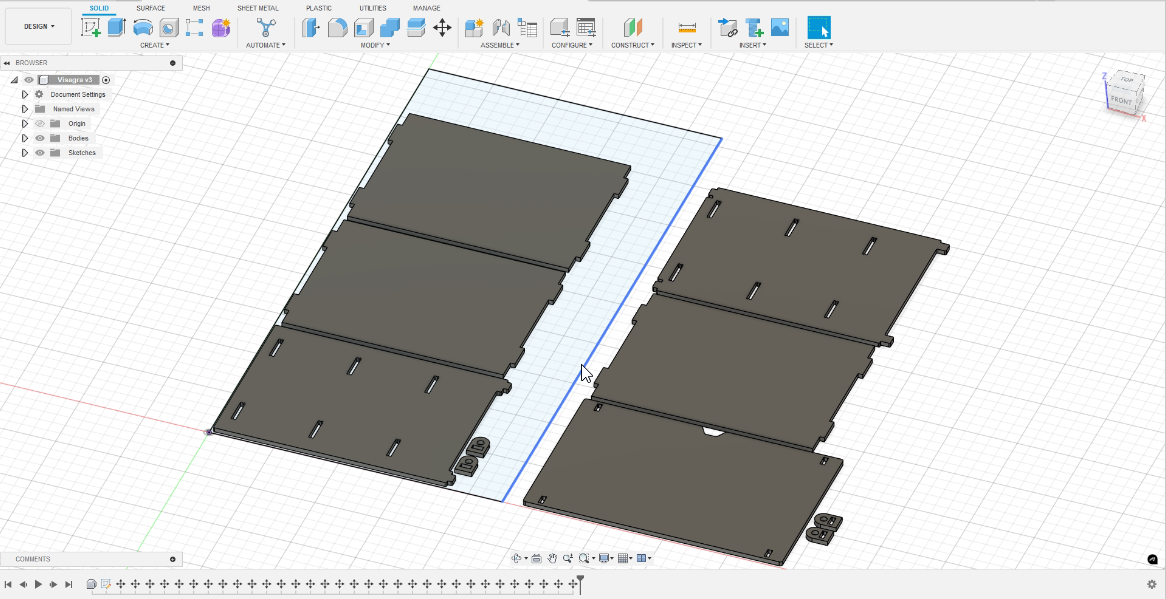Select the Move/Copy tool icon
The height and width of the screenshot is (599, 1166).
pyautogui.click(x=442, y=28)
